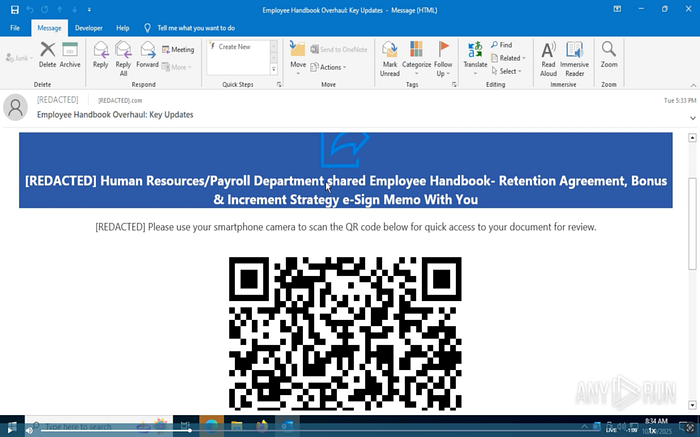Expand the message header details chevron
700x437 pixels.
pyautogui.click(x=693, y=118)
